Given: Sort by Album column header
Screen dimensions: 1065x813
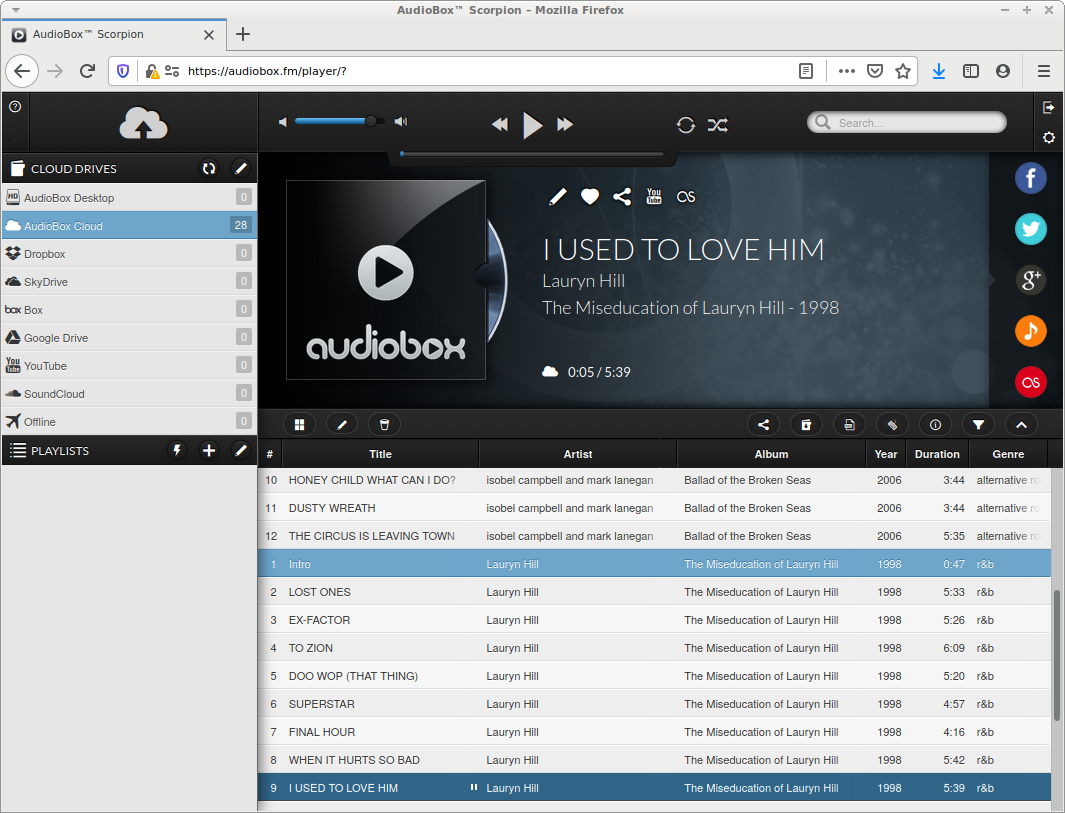Looking at the screenshot, I should pyautogui.click(x=772, y=454).
